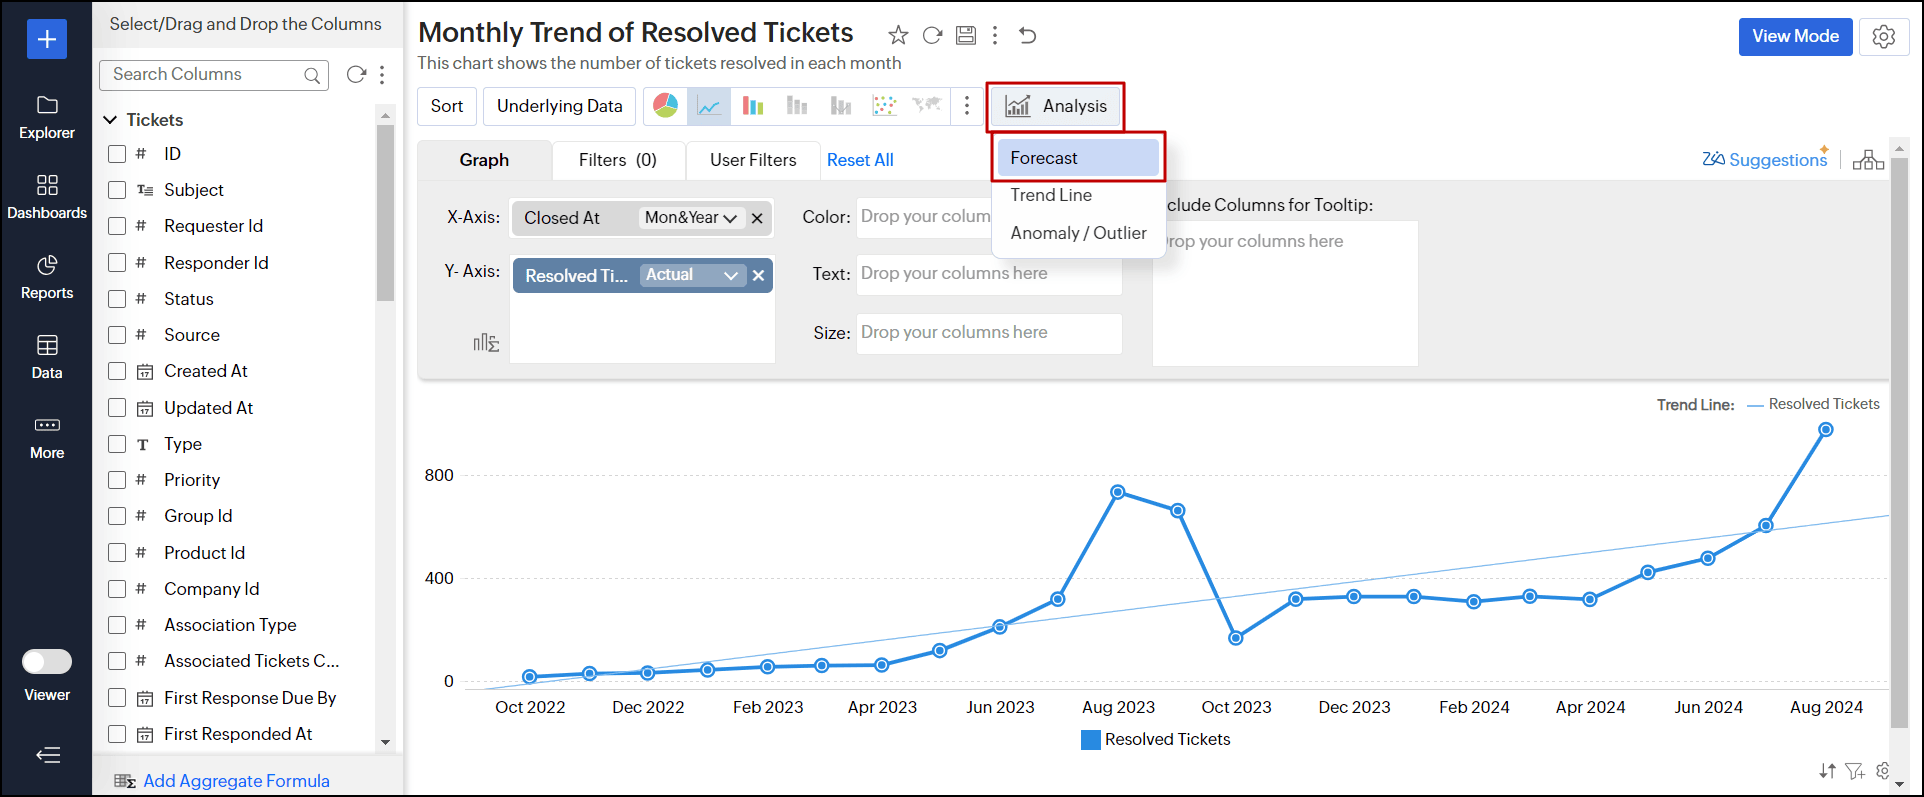This screenshot has height=797, width=1924.
Task: Switch to the User Filters tab
Action: click(753, 160)
